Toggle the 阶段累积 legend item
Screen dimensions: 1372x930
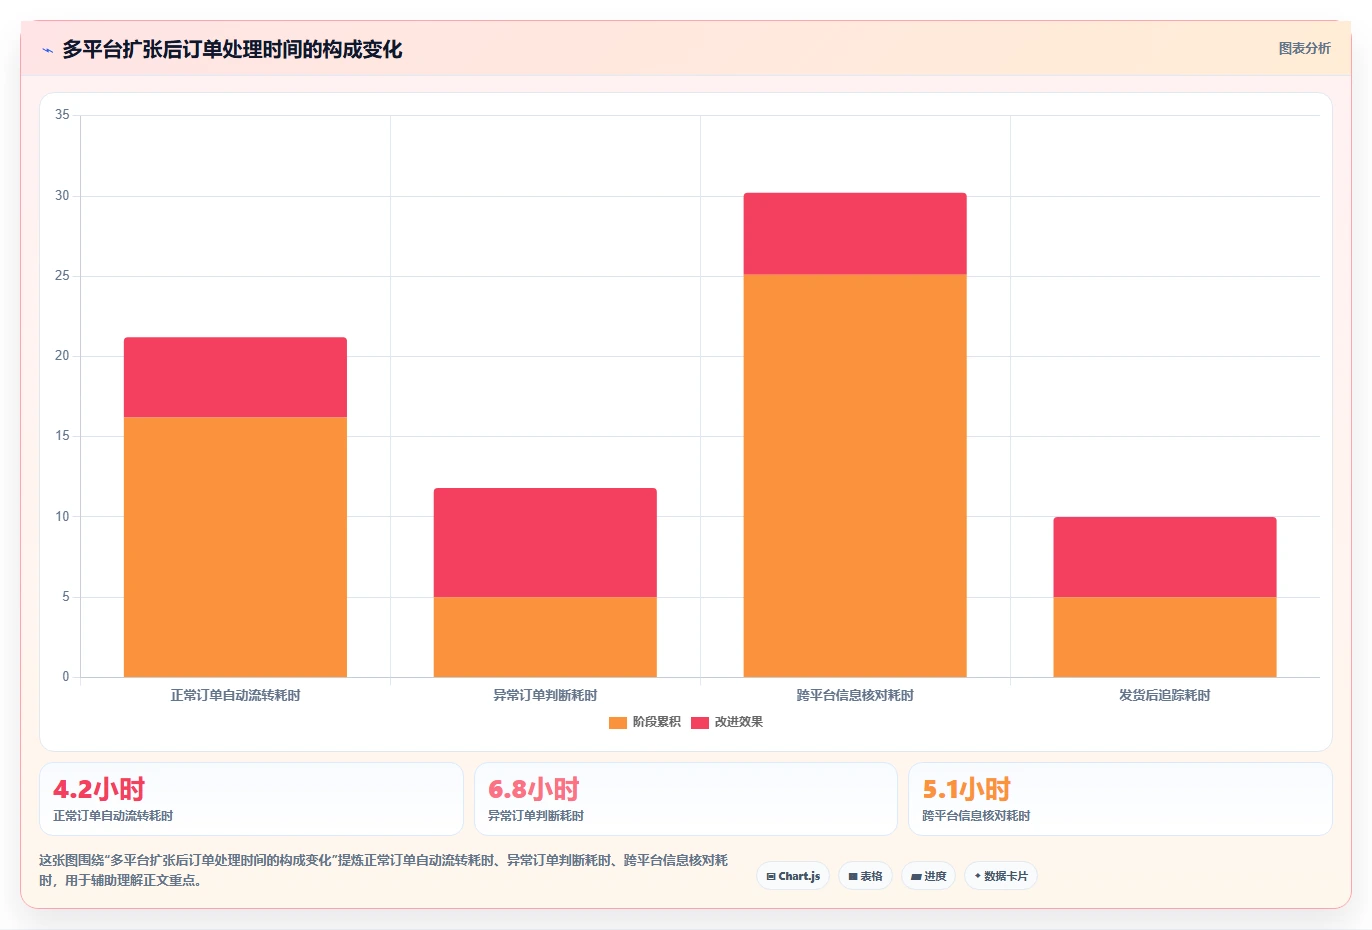coord(644,722)
